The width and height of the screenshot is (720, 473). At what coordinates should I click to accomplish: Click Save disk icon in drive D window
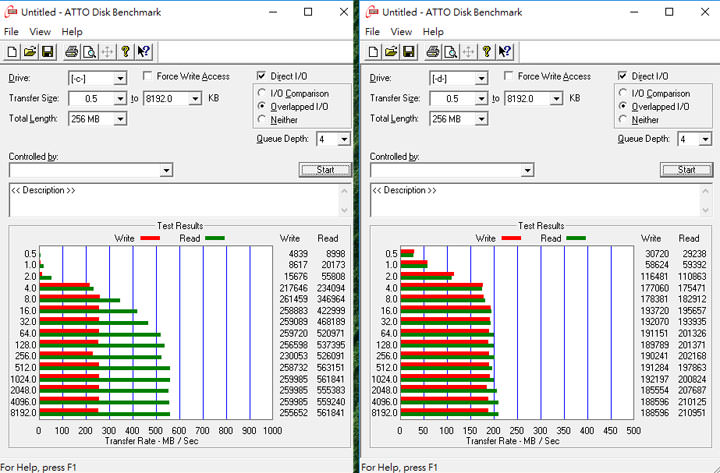tap(408, 52)
